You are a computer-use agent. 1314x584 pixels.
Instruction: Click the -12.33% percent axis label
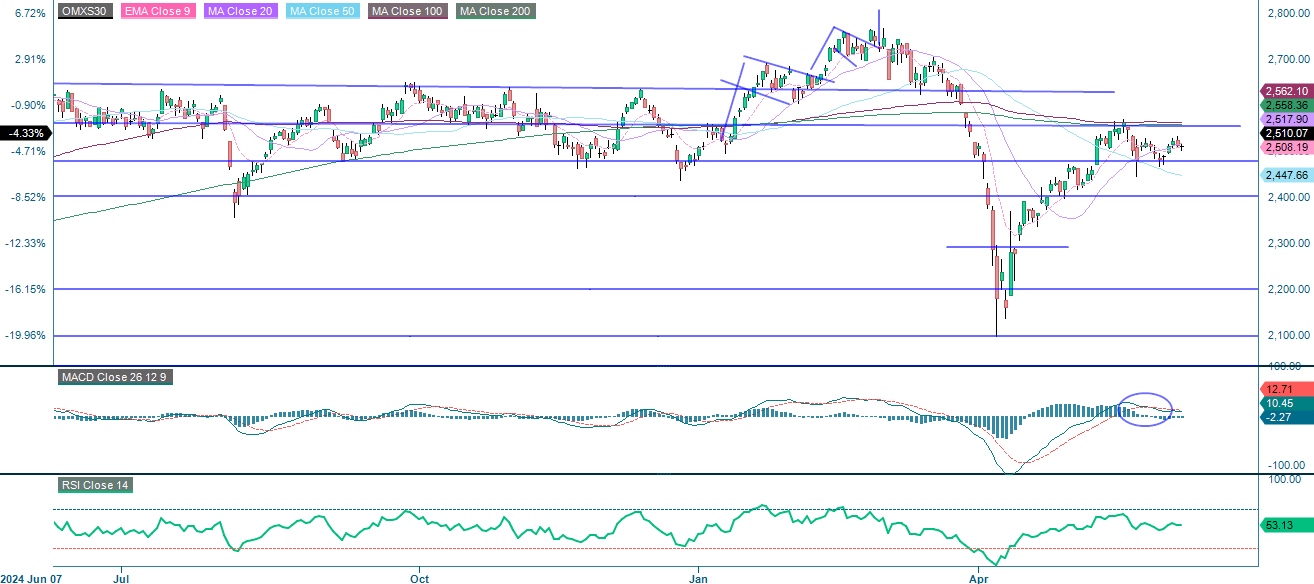click(24, 243)
